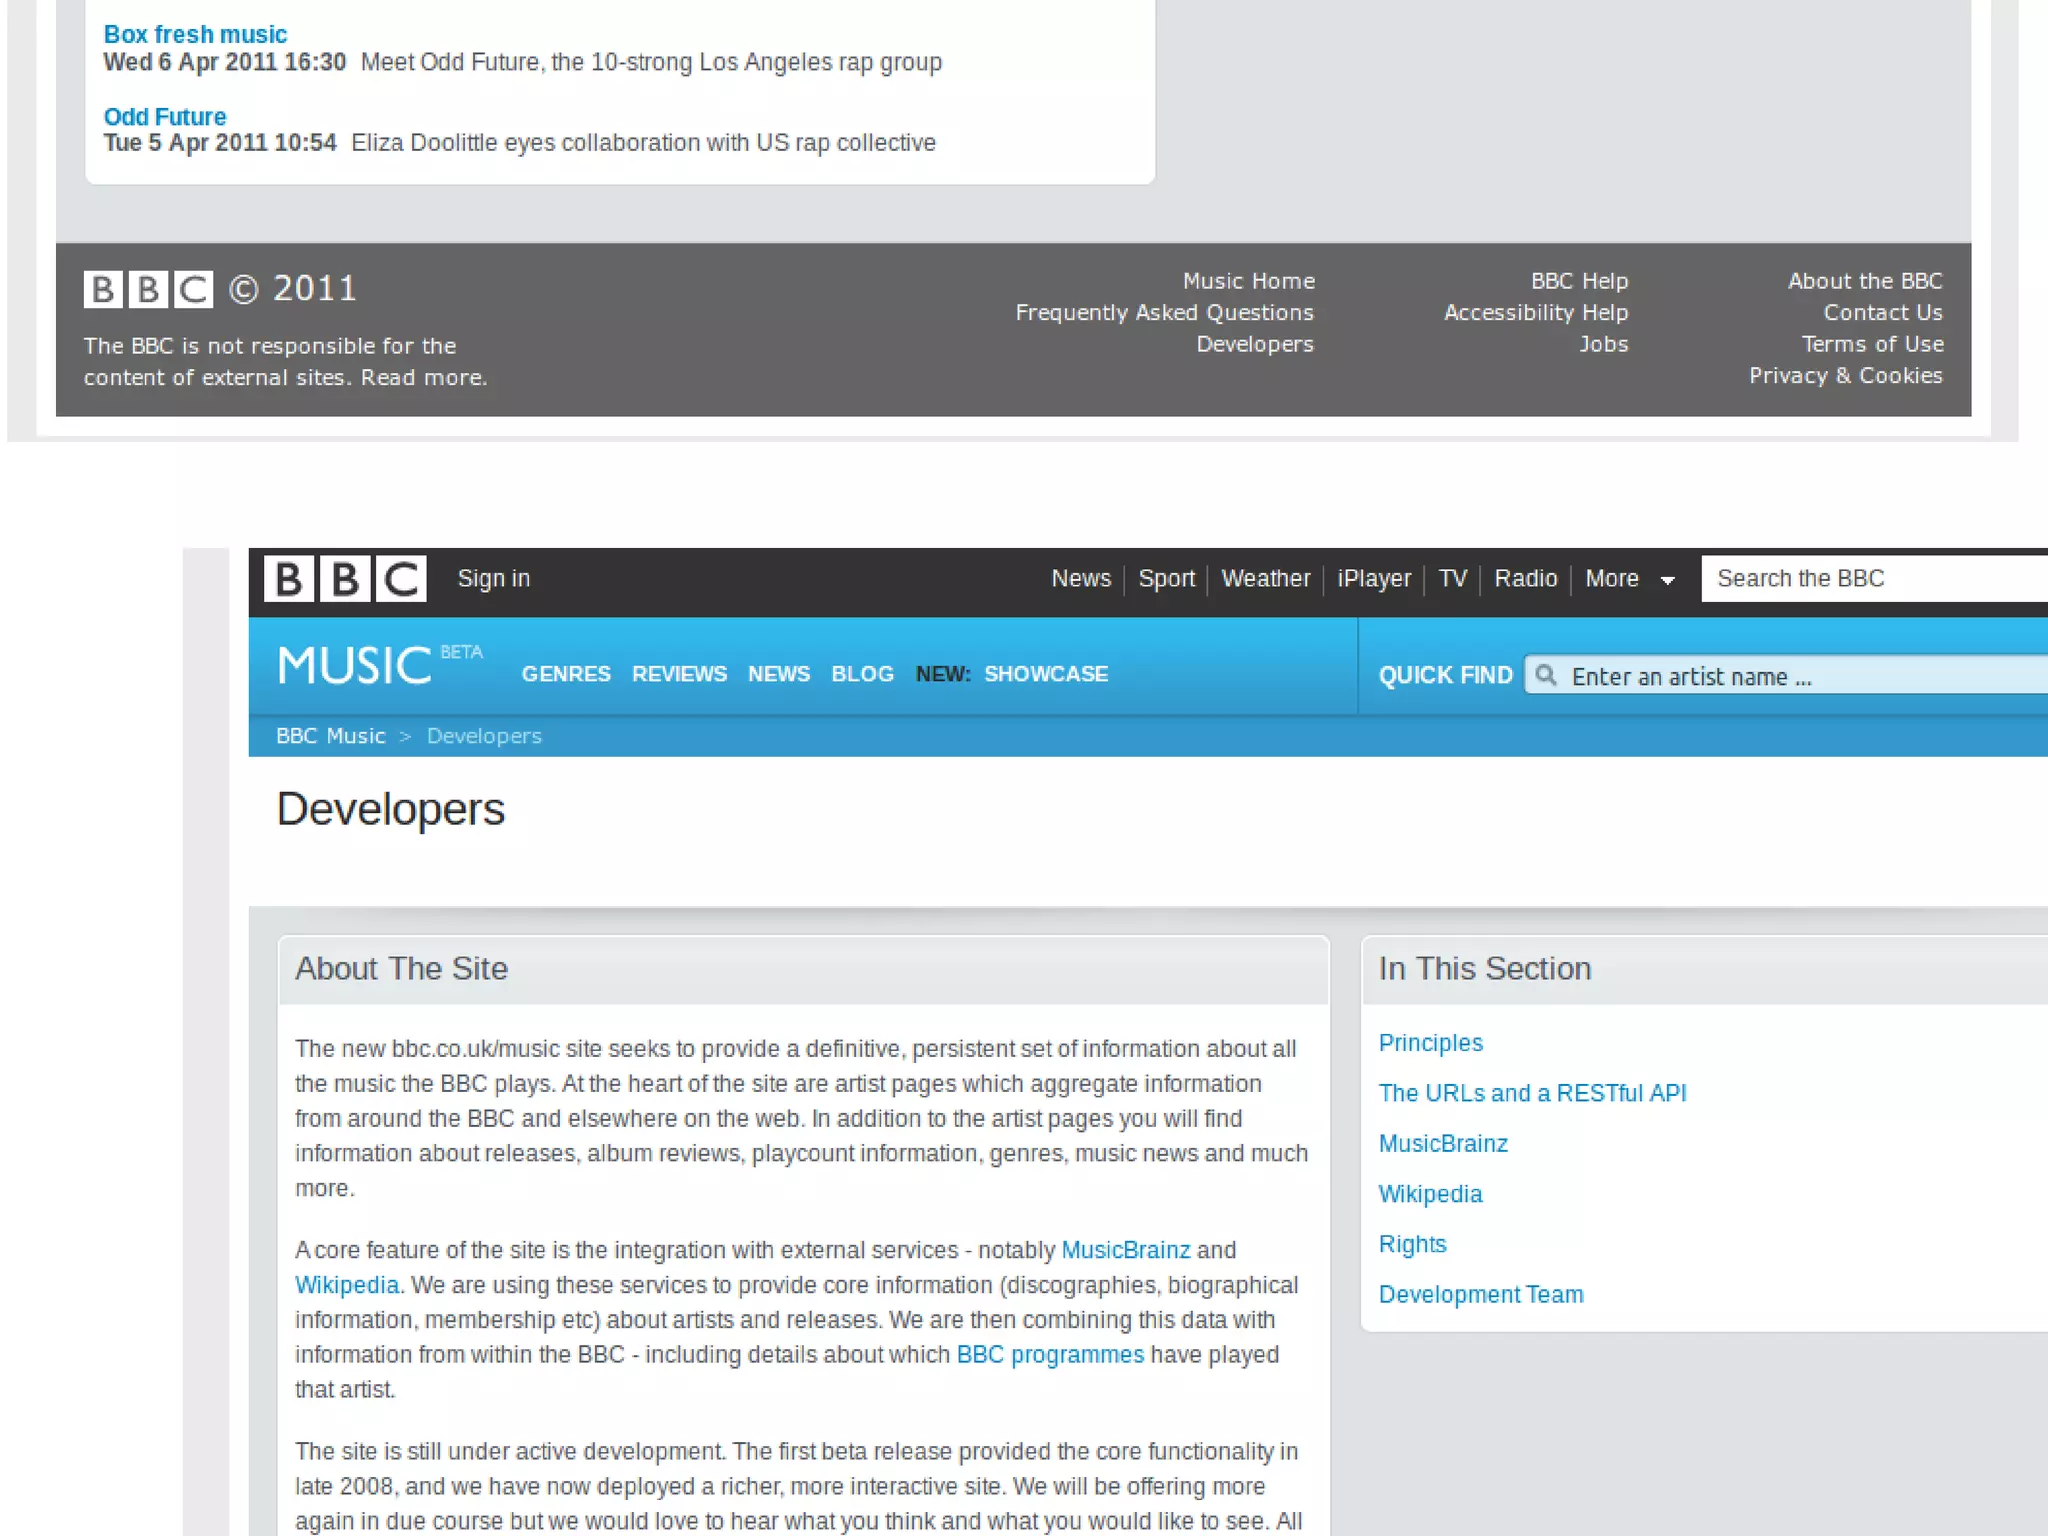Image resolution: width=2048 pixels, height=1536 pixels.
Task: Open the Principles section link
Action: point(1431,1043)
